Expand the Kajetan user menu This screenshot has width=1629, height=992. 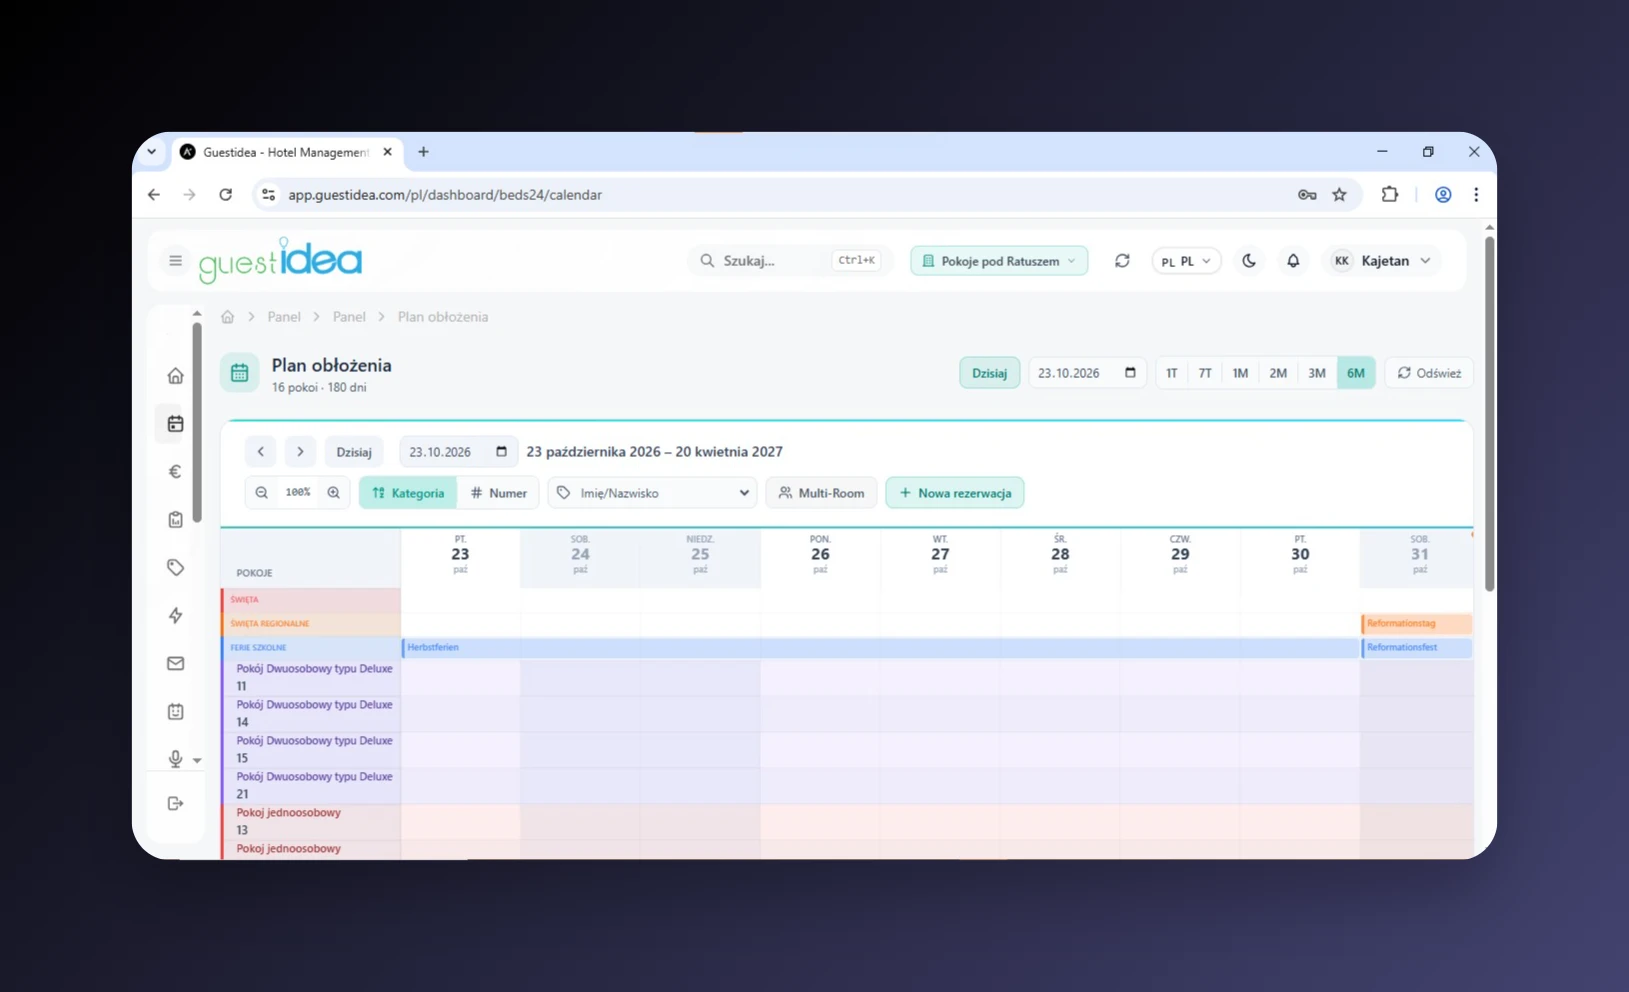pos(1383,261)
